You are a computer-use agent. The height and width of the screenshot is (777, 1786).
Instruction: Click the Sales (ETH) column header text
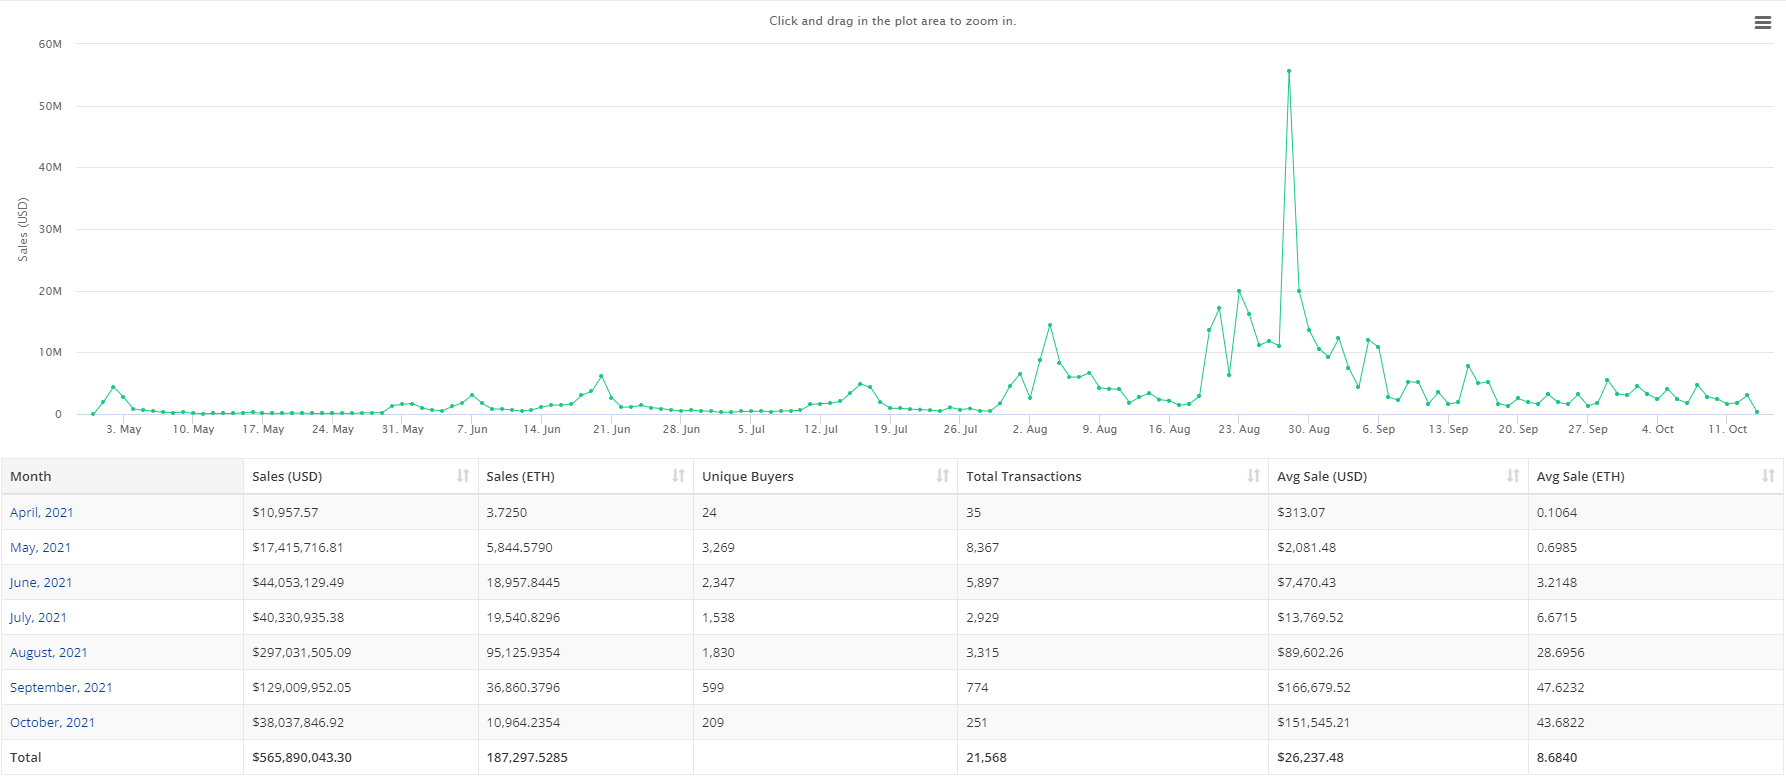click(520, 476)
